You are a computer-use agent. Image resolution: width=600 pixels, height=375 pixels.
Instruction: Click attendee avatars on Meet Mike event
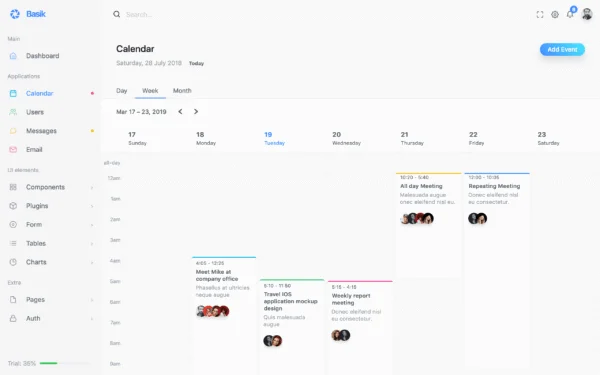(x=213, y=311)
